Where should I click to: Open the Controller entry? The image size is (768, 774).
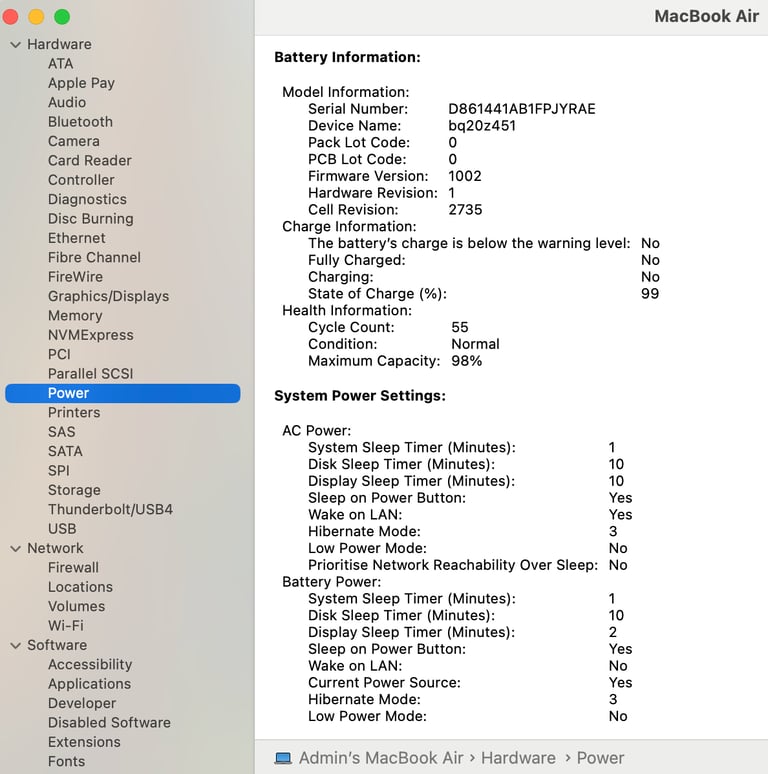(x=81, y=180)
